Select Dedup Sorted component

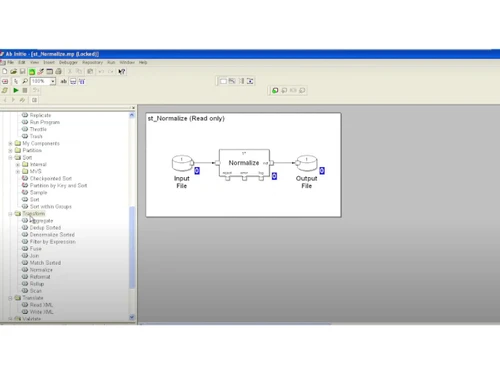click(45, 228)
